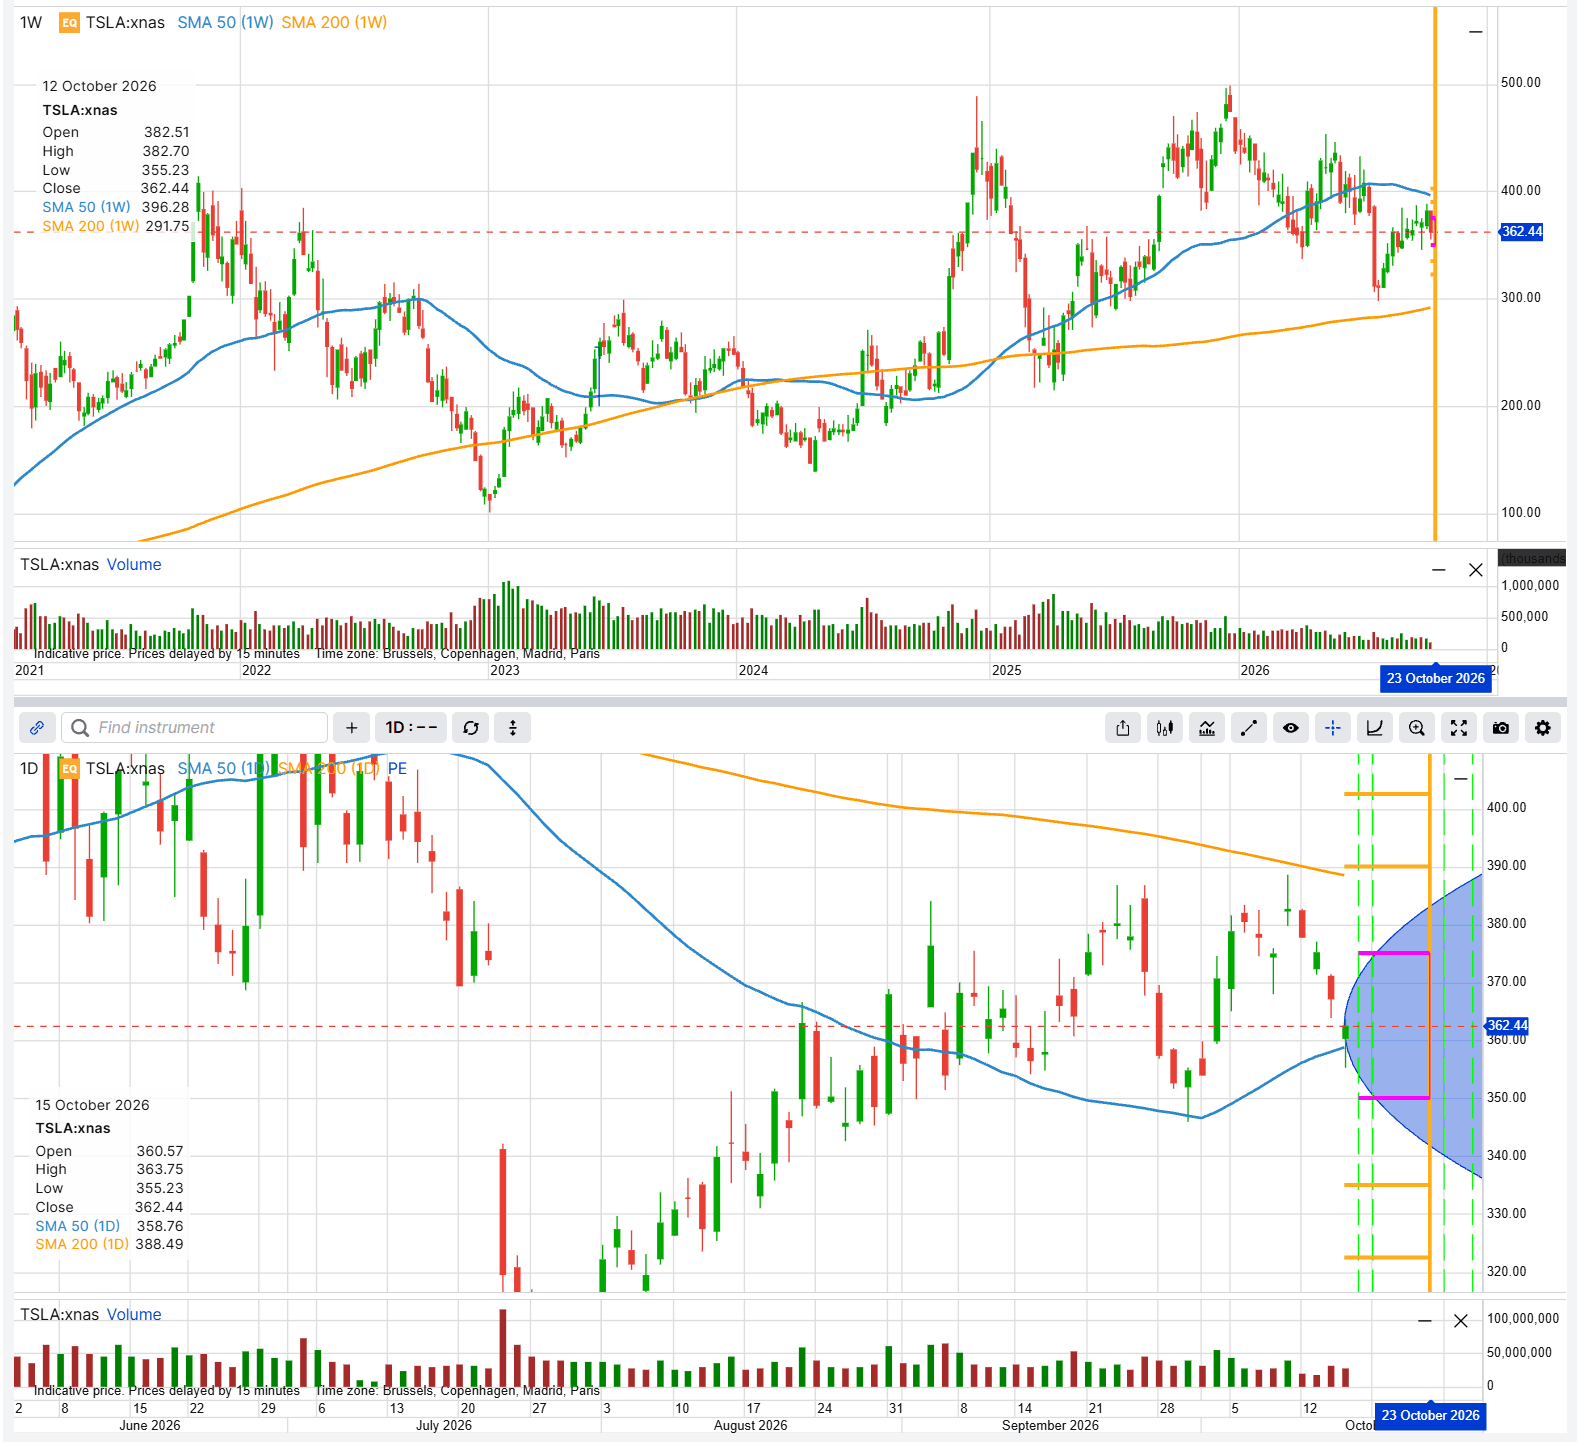Click the August 2026 label on daily axis
The image size is (1578, 1442).
click(x=750, y=1425)
